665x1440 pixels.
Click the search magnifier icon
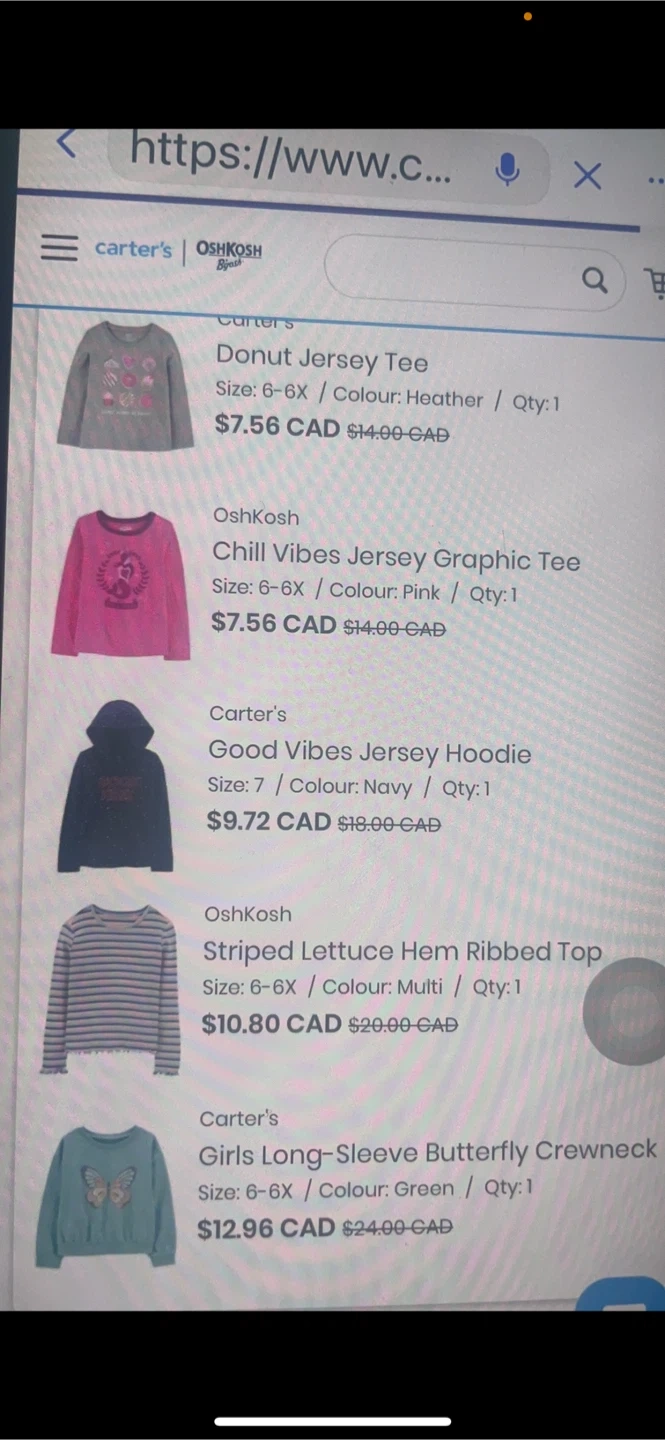point(595,280)
